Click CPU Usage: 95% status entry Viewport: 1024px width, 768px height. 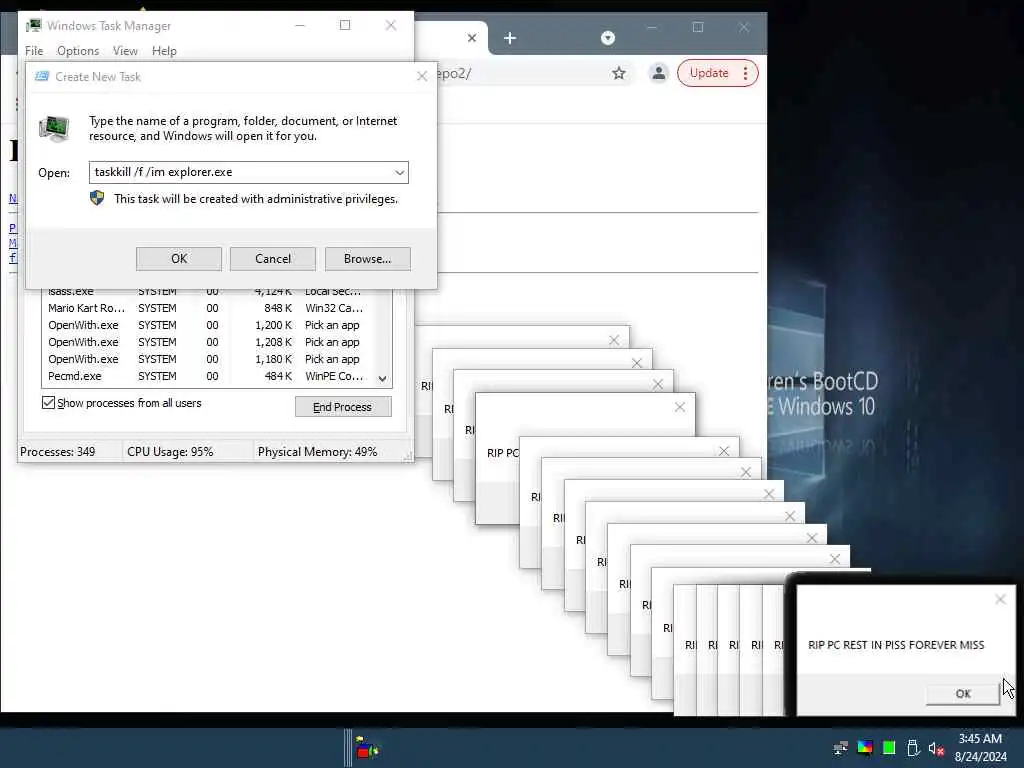tap(170, 452)
